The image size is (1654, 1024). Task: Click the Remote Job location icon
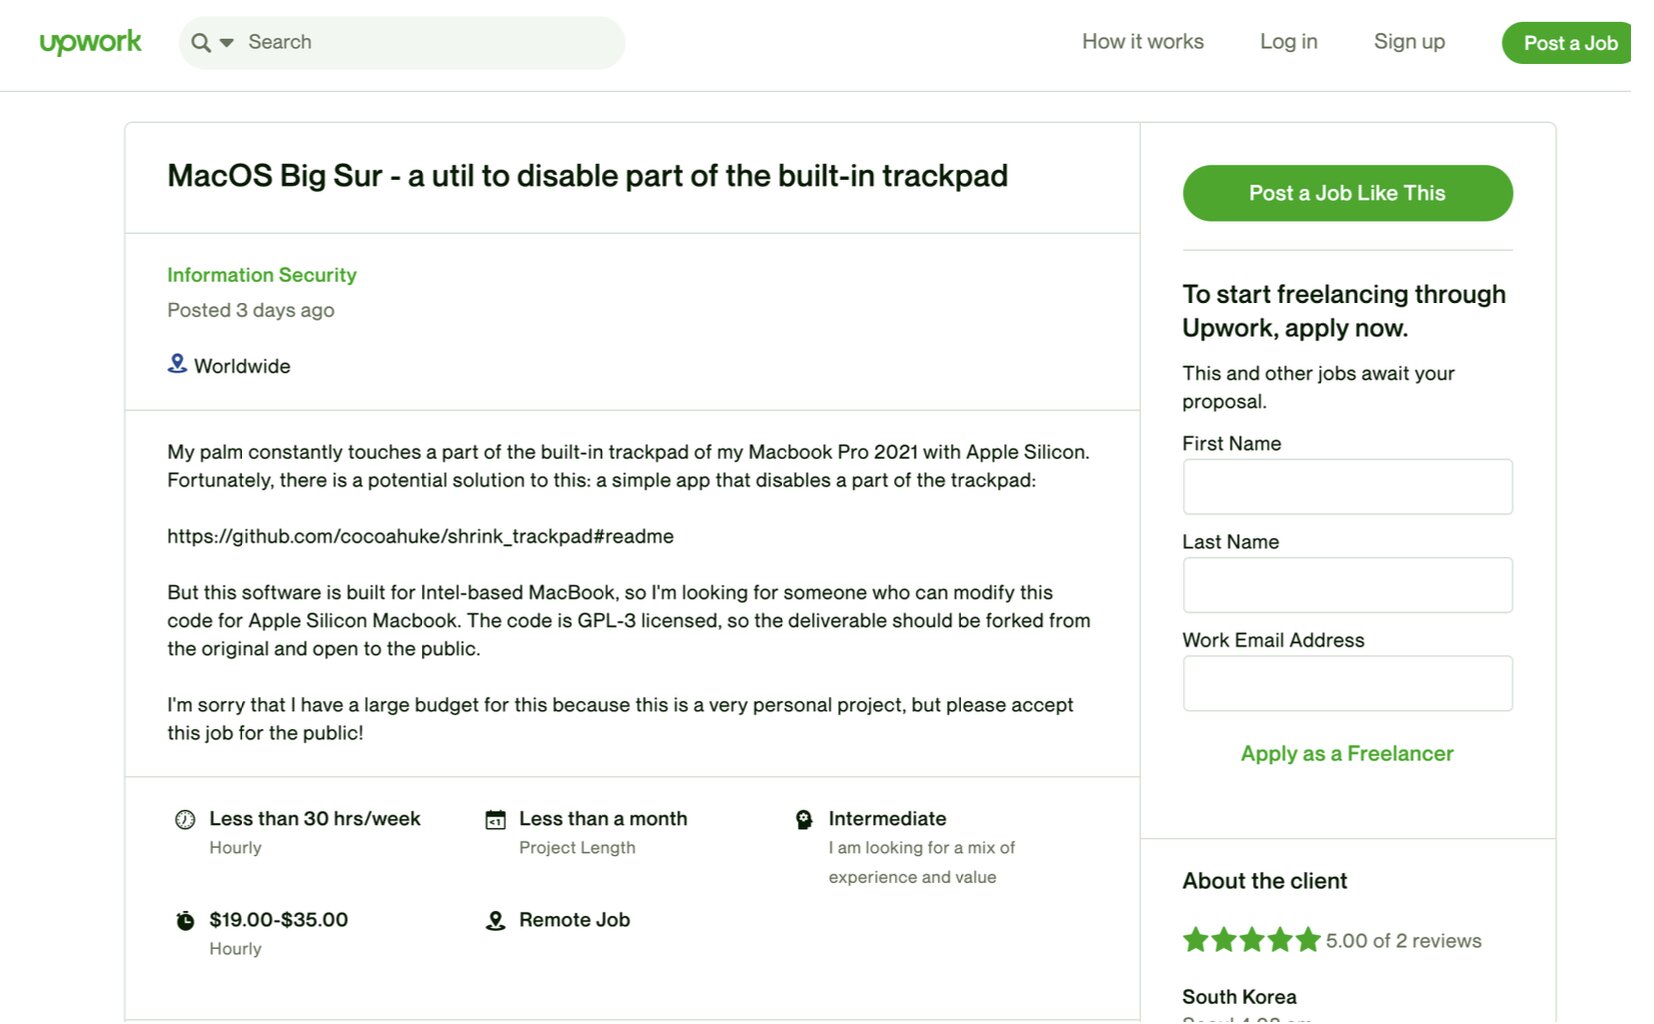click(495, 920)
